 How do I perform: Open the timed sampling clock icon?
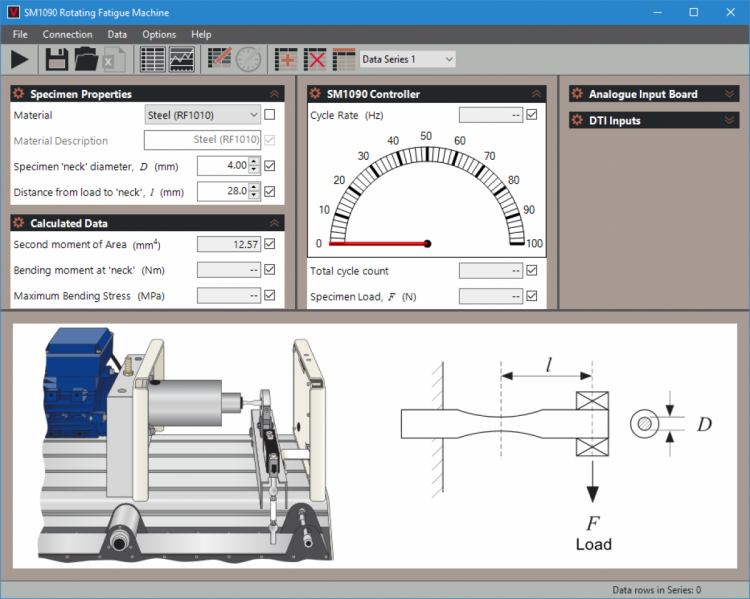tap(249, 60)
